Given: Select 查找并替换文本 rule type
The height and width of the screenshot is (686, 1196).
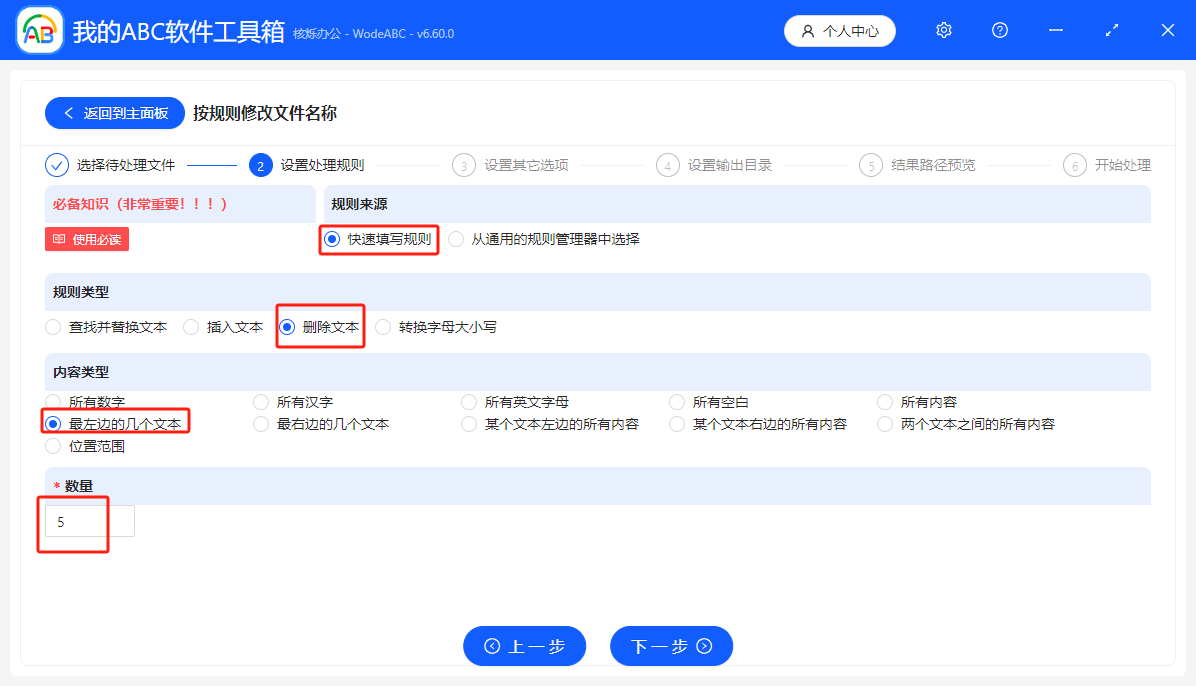Looking at the screenshot, I should click(x=51, y=326).
